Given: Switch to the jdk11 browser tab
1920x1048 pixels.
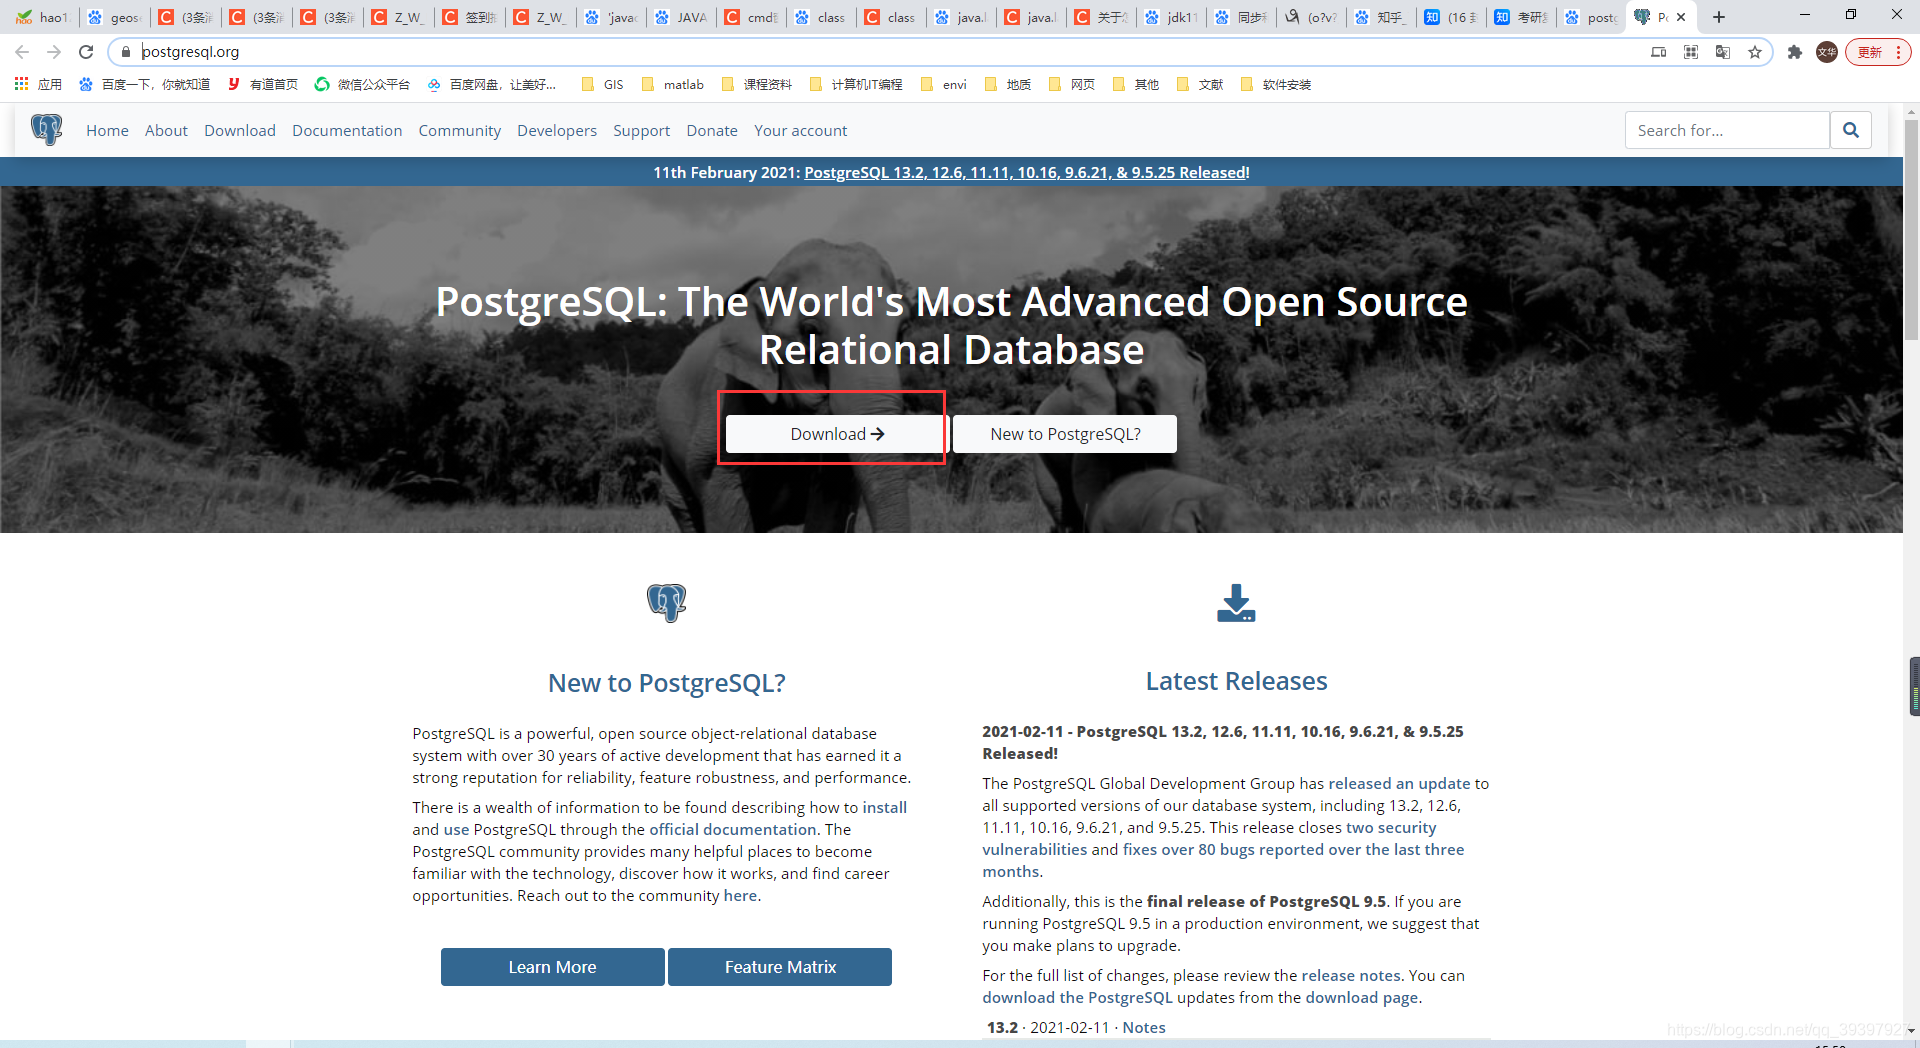Looking at the screenshot, I should [1171, 17].
